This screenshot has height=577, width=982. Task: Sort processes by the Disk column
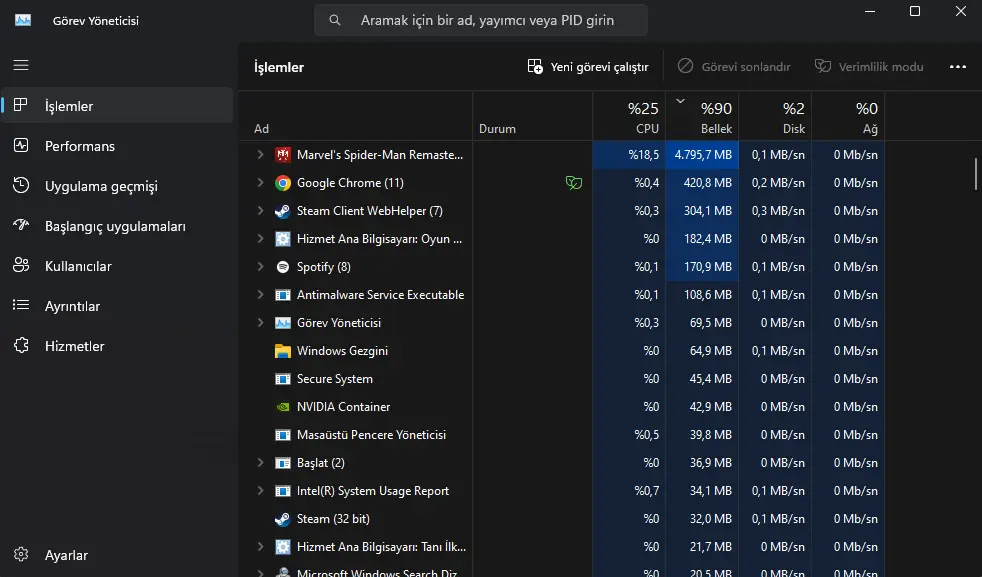[775, 116]
